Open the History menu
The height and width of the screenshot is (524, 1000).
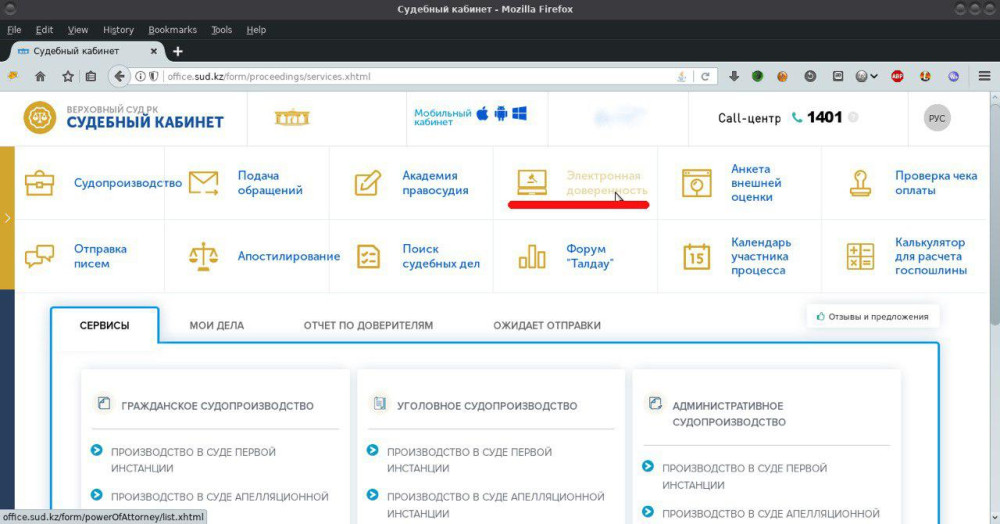118,30
